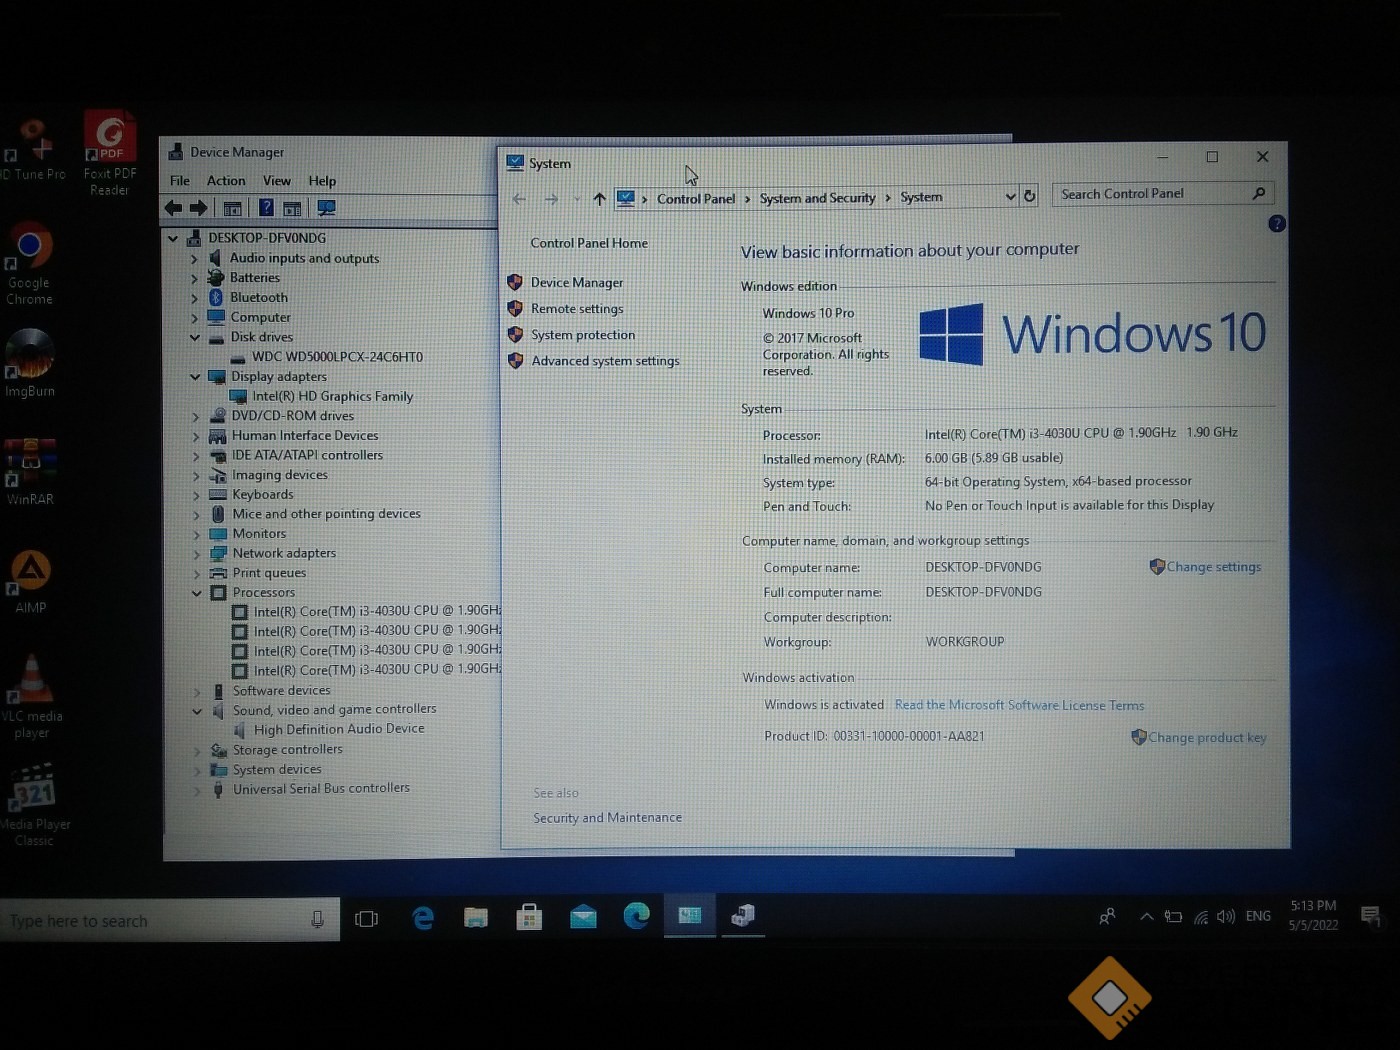Viewport: 1400px width, 1050px height.
Task: Click the ENG language indicator
Action: (1258, 916)
